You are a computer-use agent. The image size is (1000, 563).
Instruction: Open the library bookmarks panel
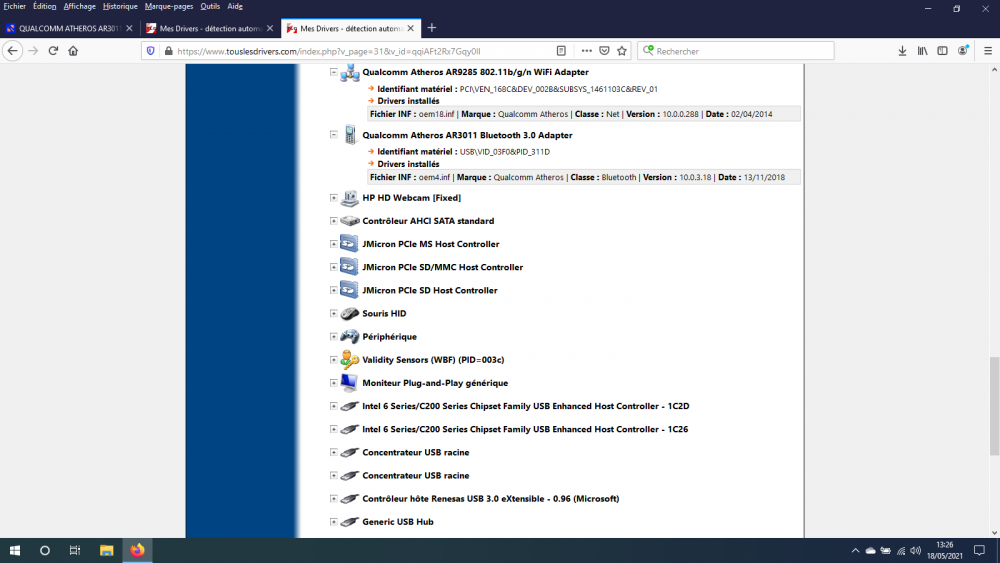coord(923,51)
